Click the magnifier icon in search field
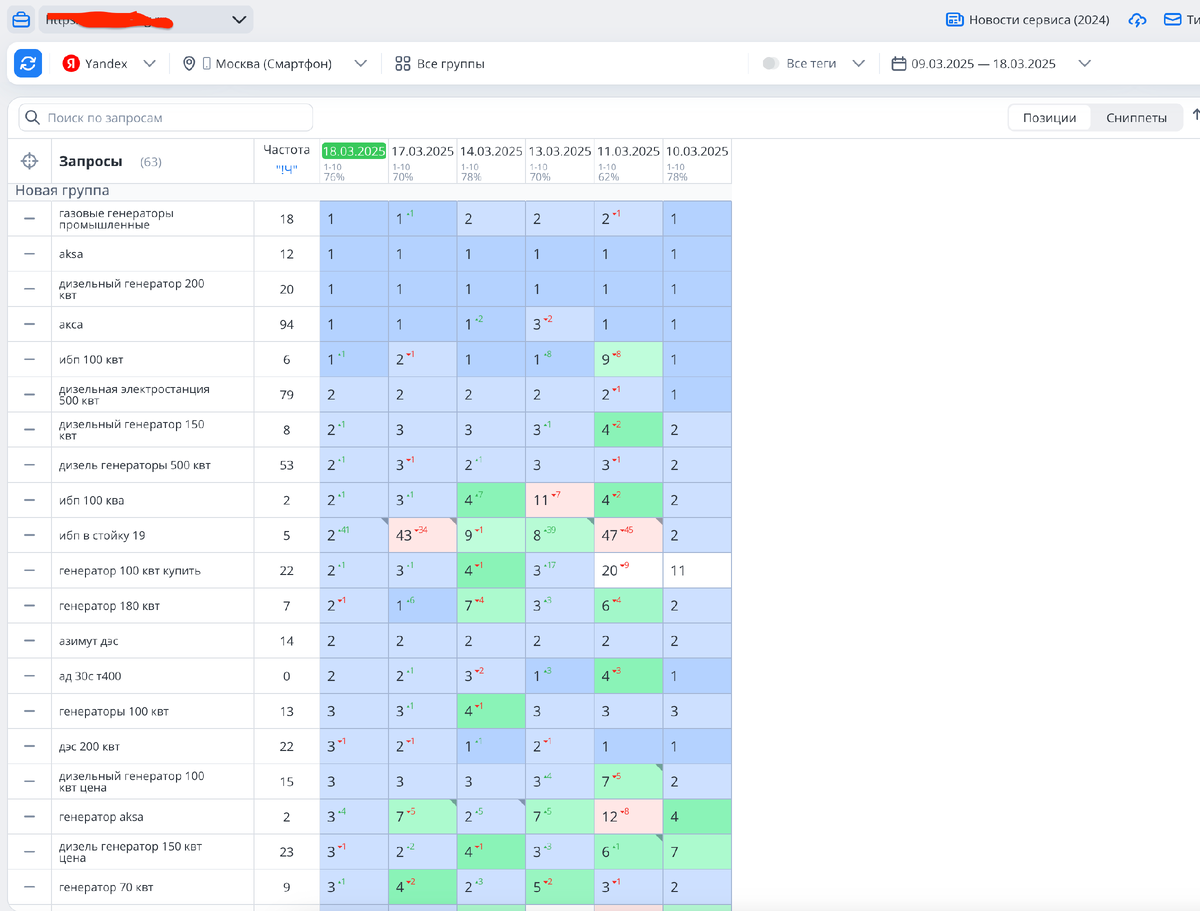1200x911 pixels. (33, 118)
